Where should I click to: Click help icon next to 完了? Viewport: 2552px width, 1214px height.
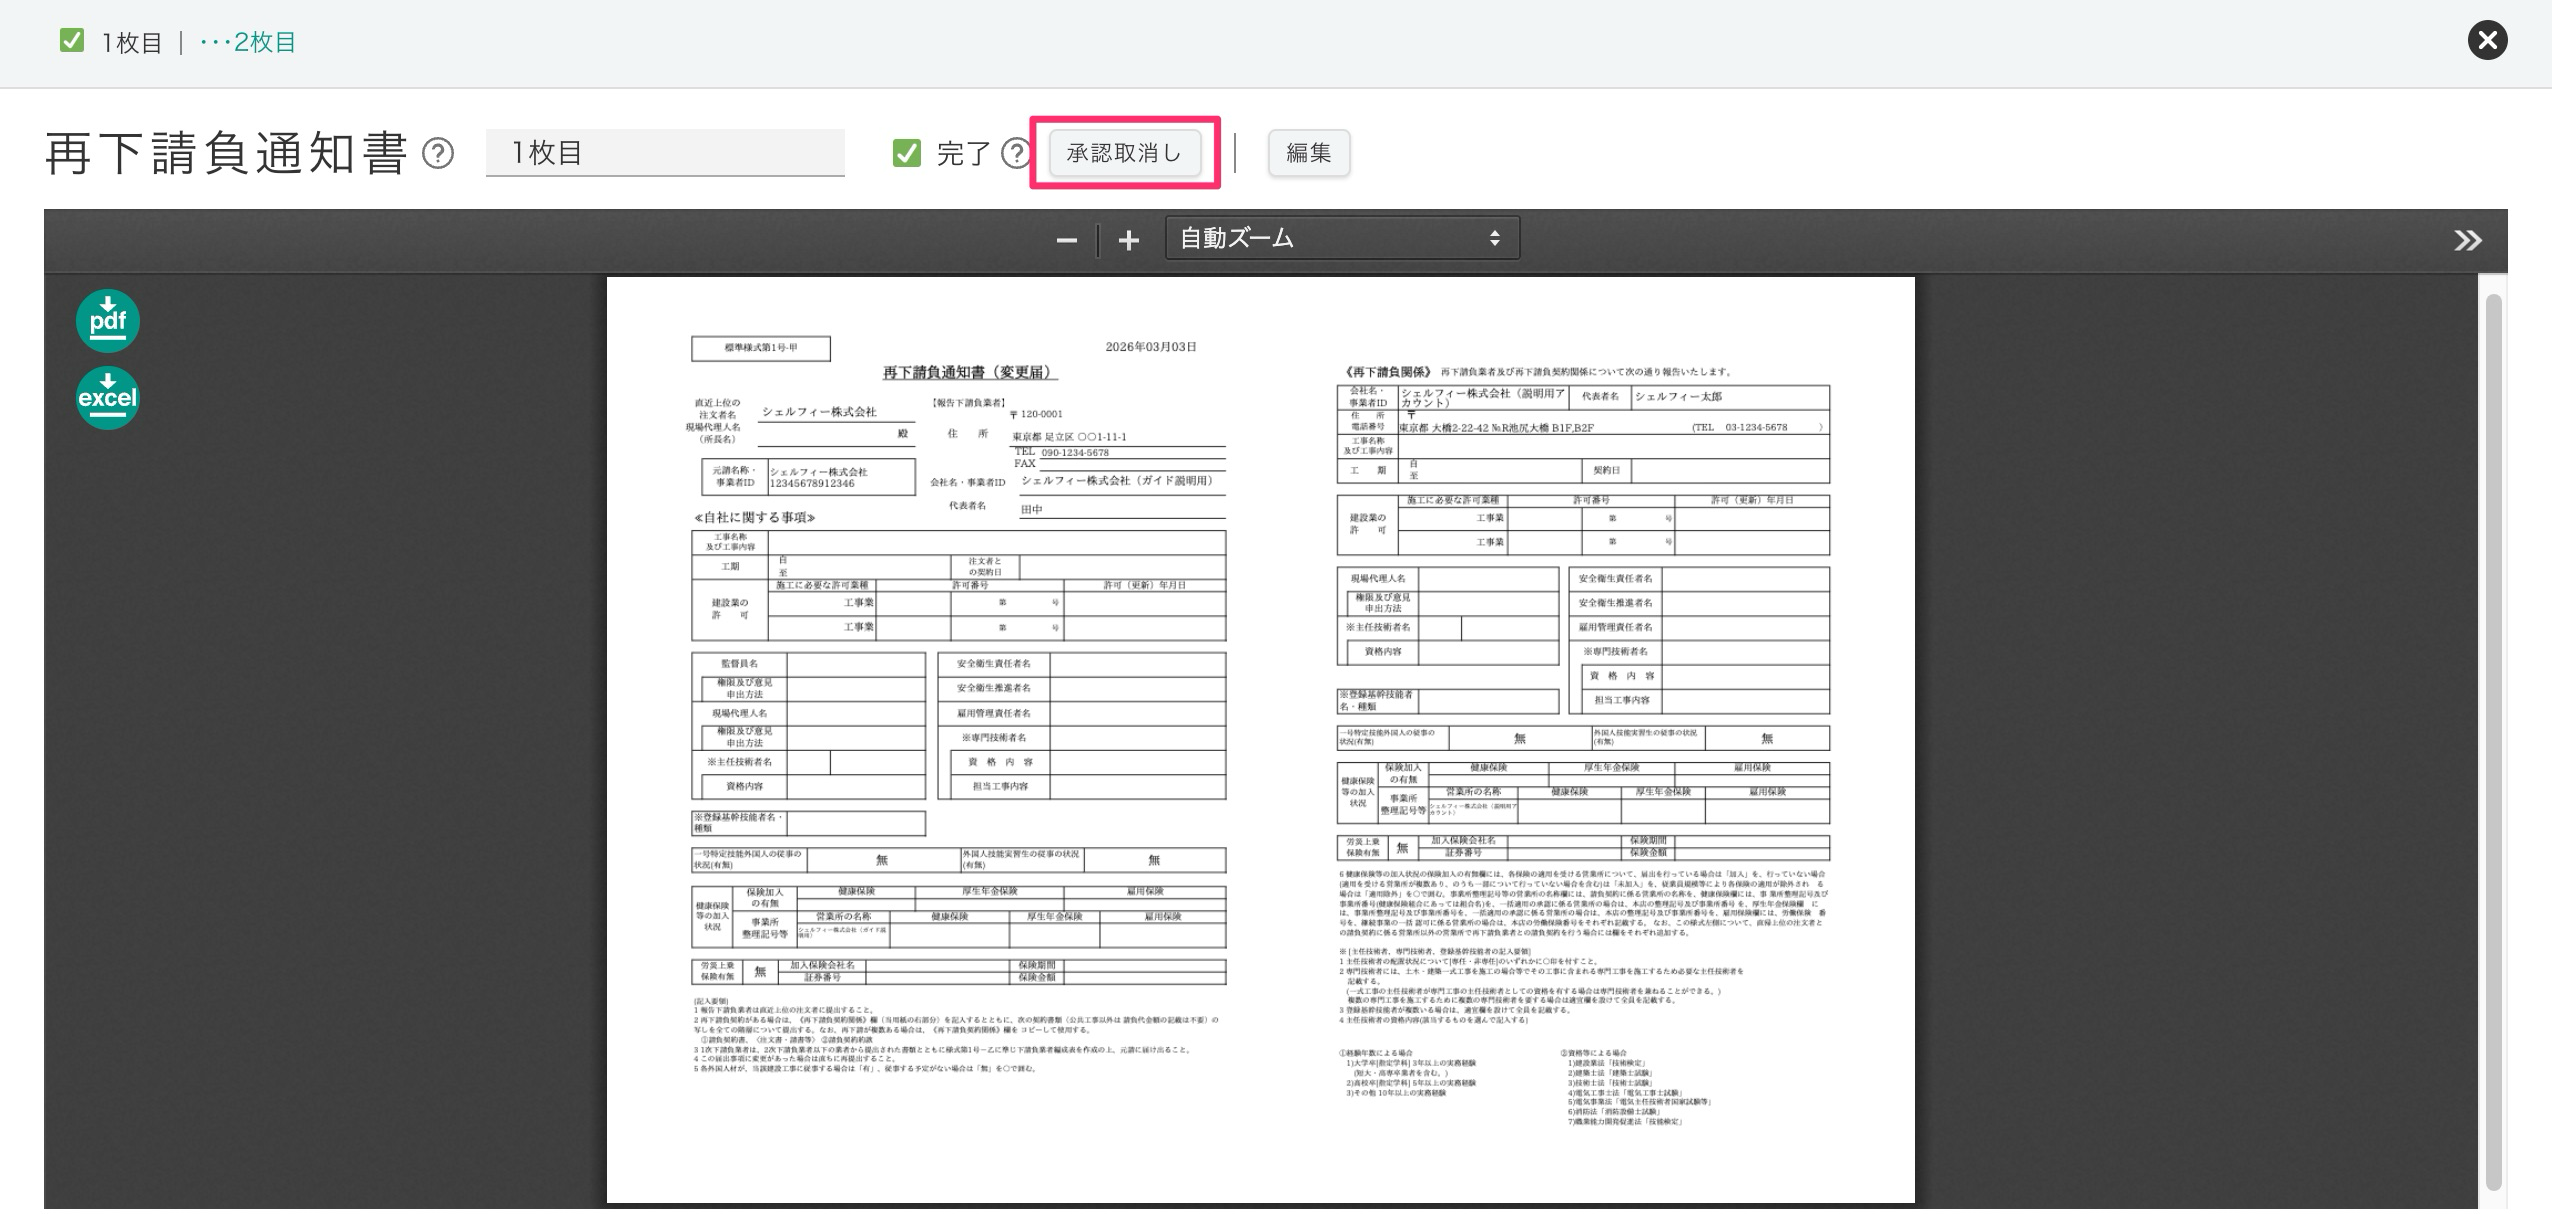click(1016, 153)
